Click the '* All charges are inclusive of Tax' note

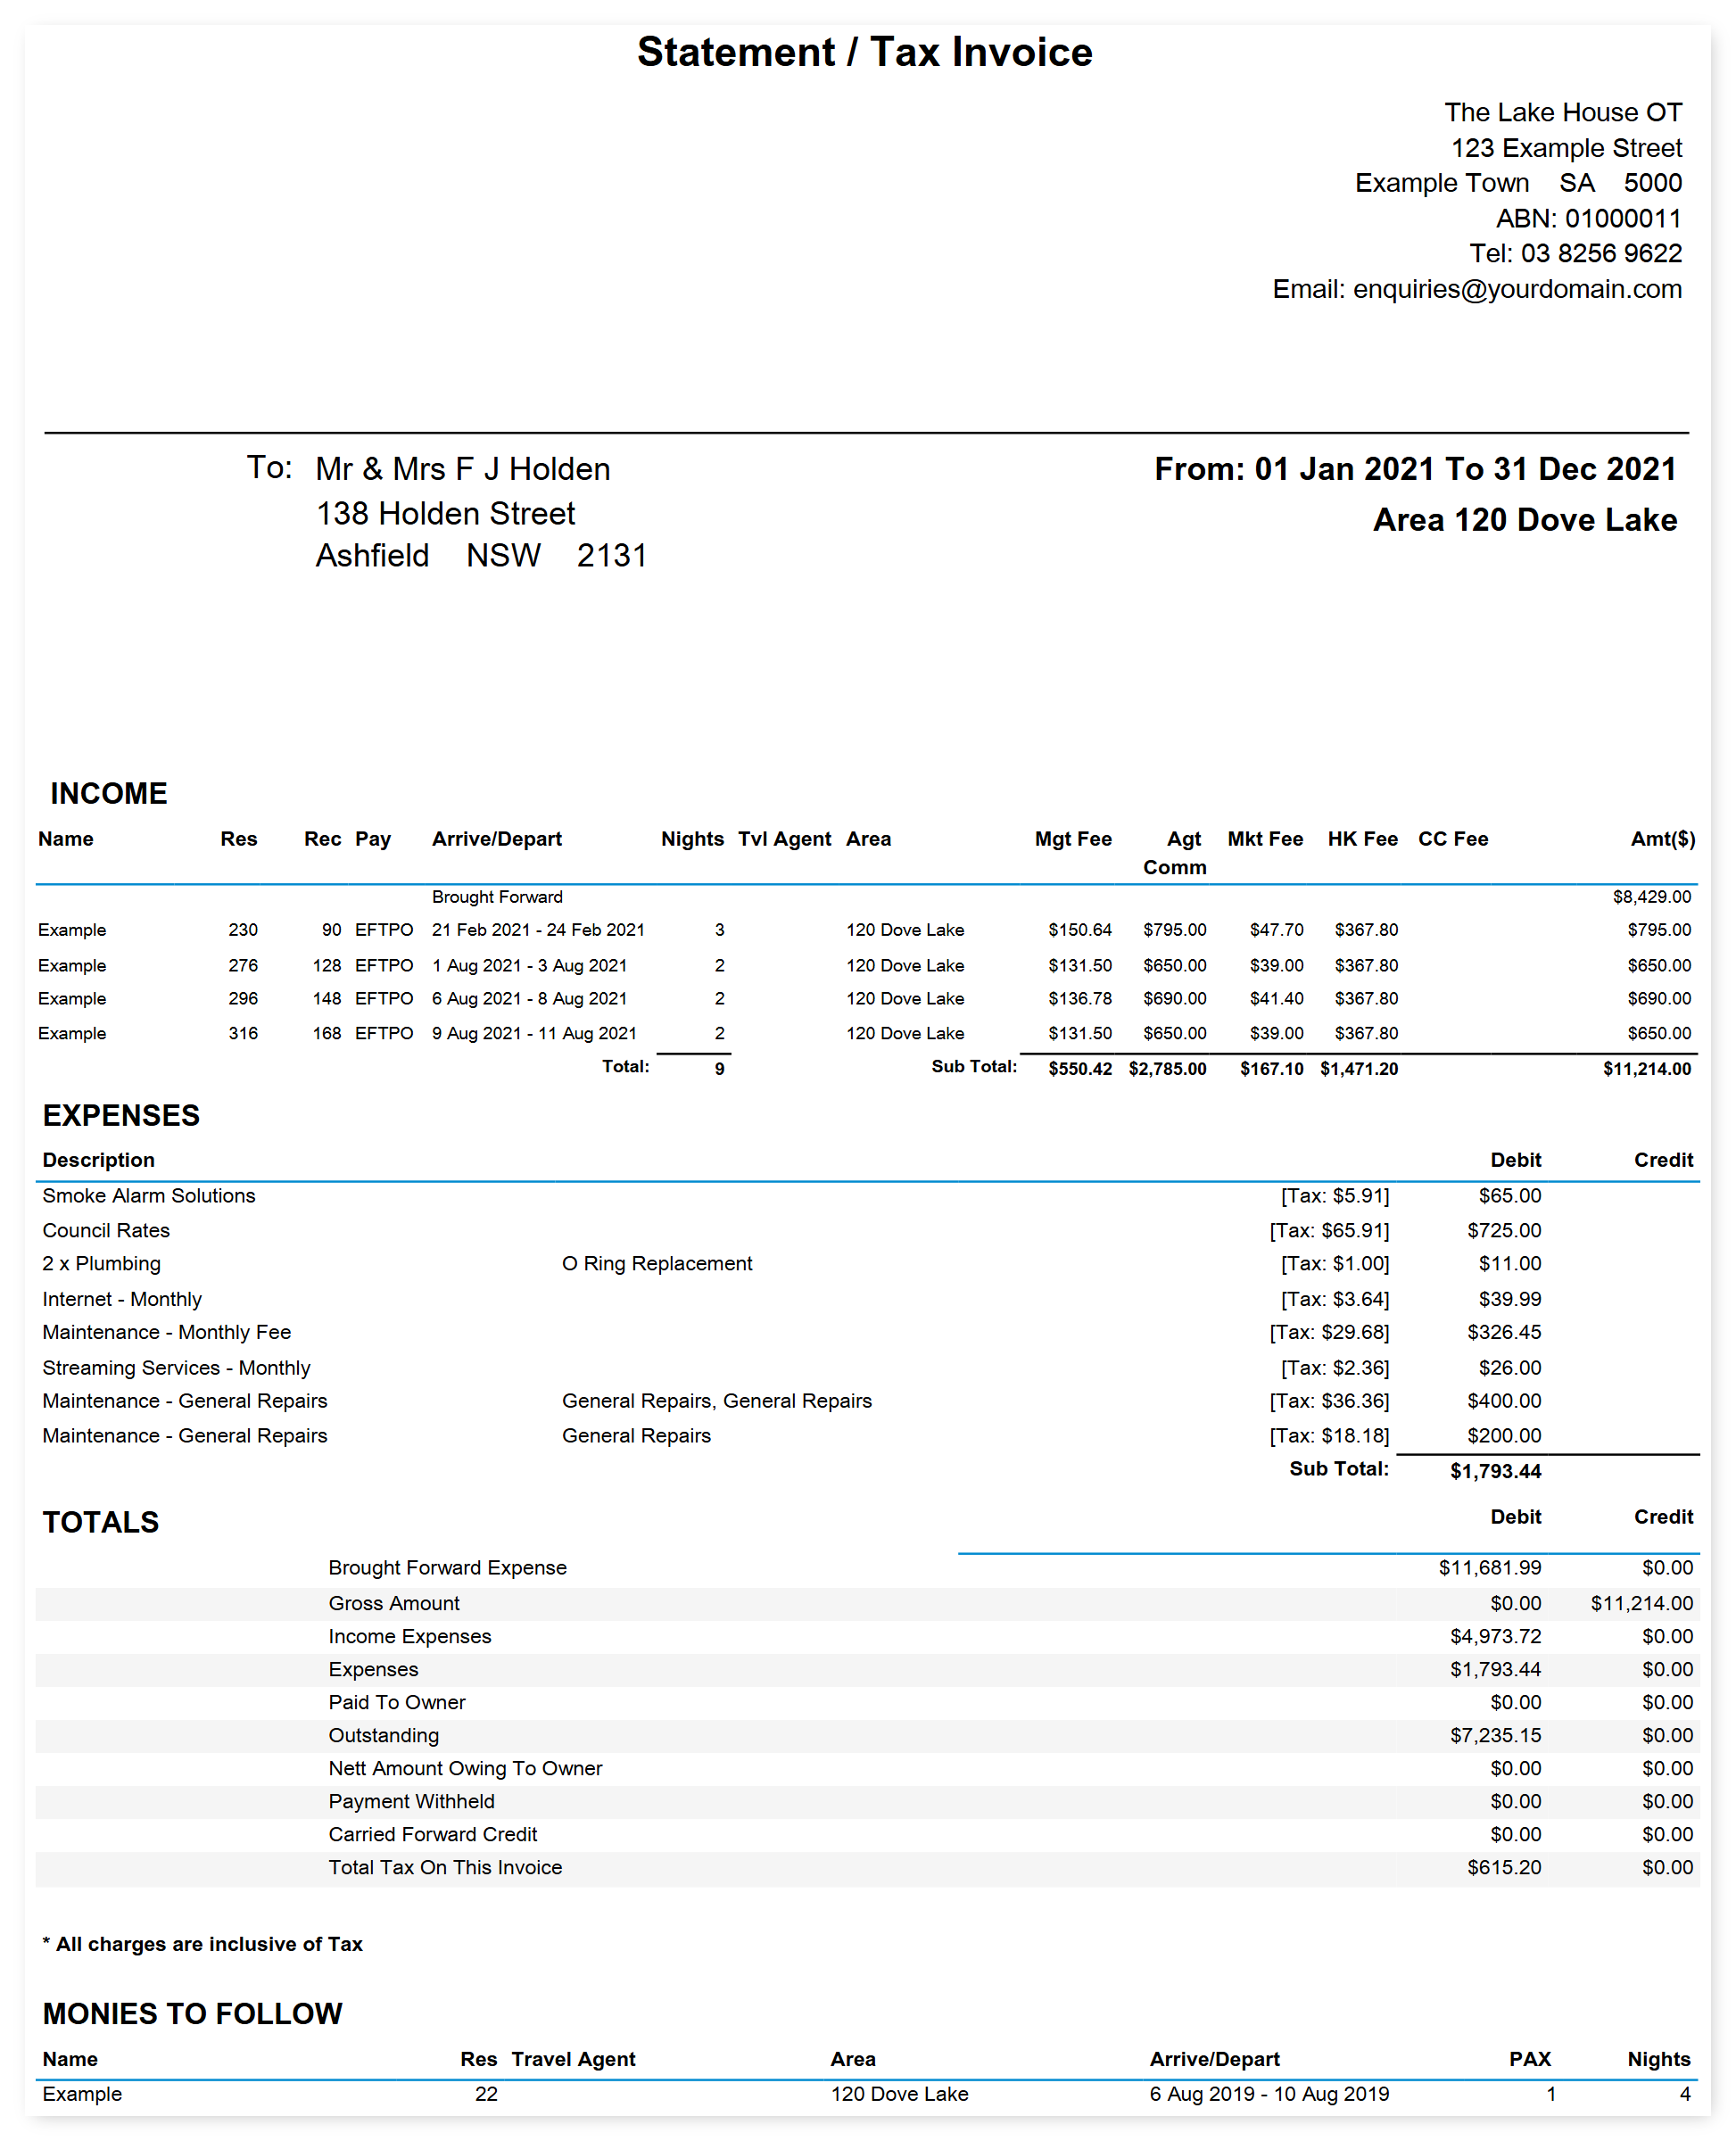(202, 1945)
